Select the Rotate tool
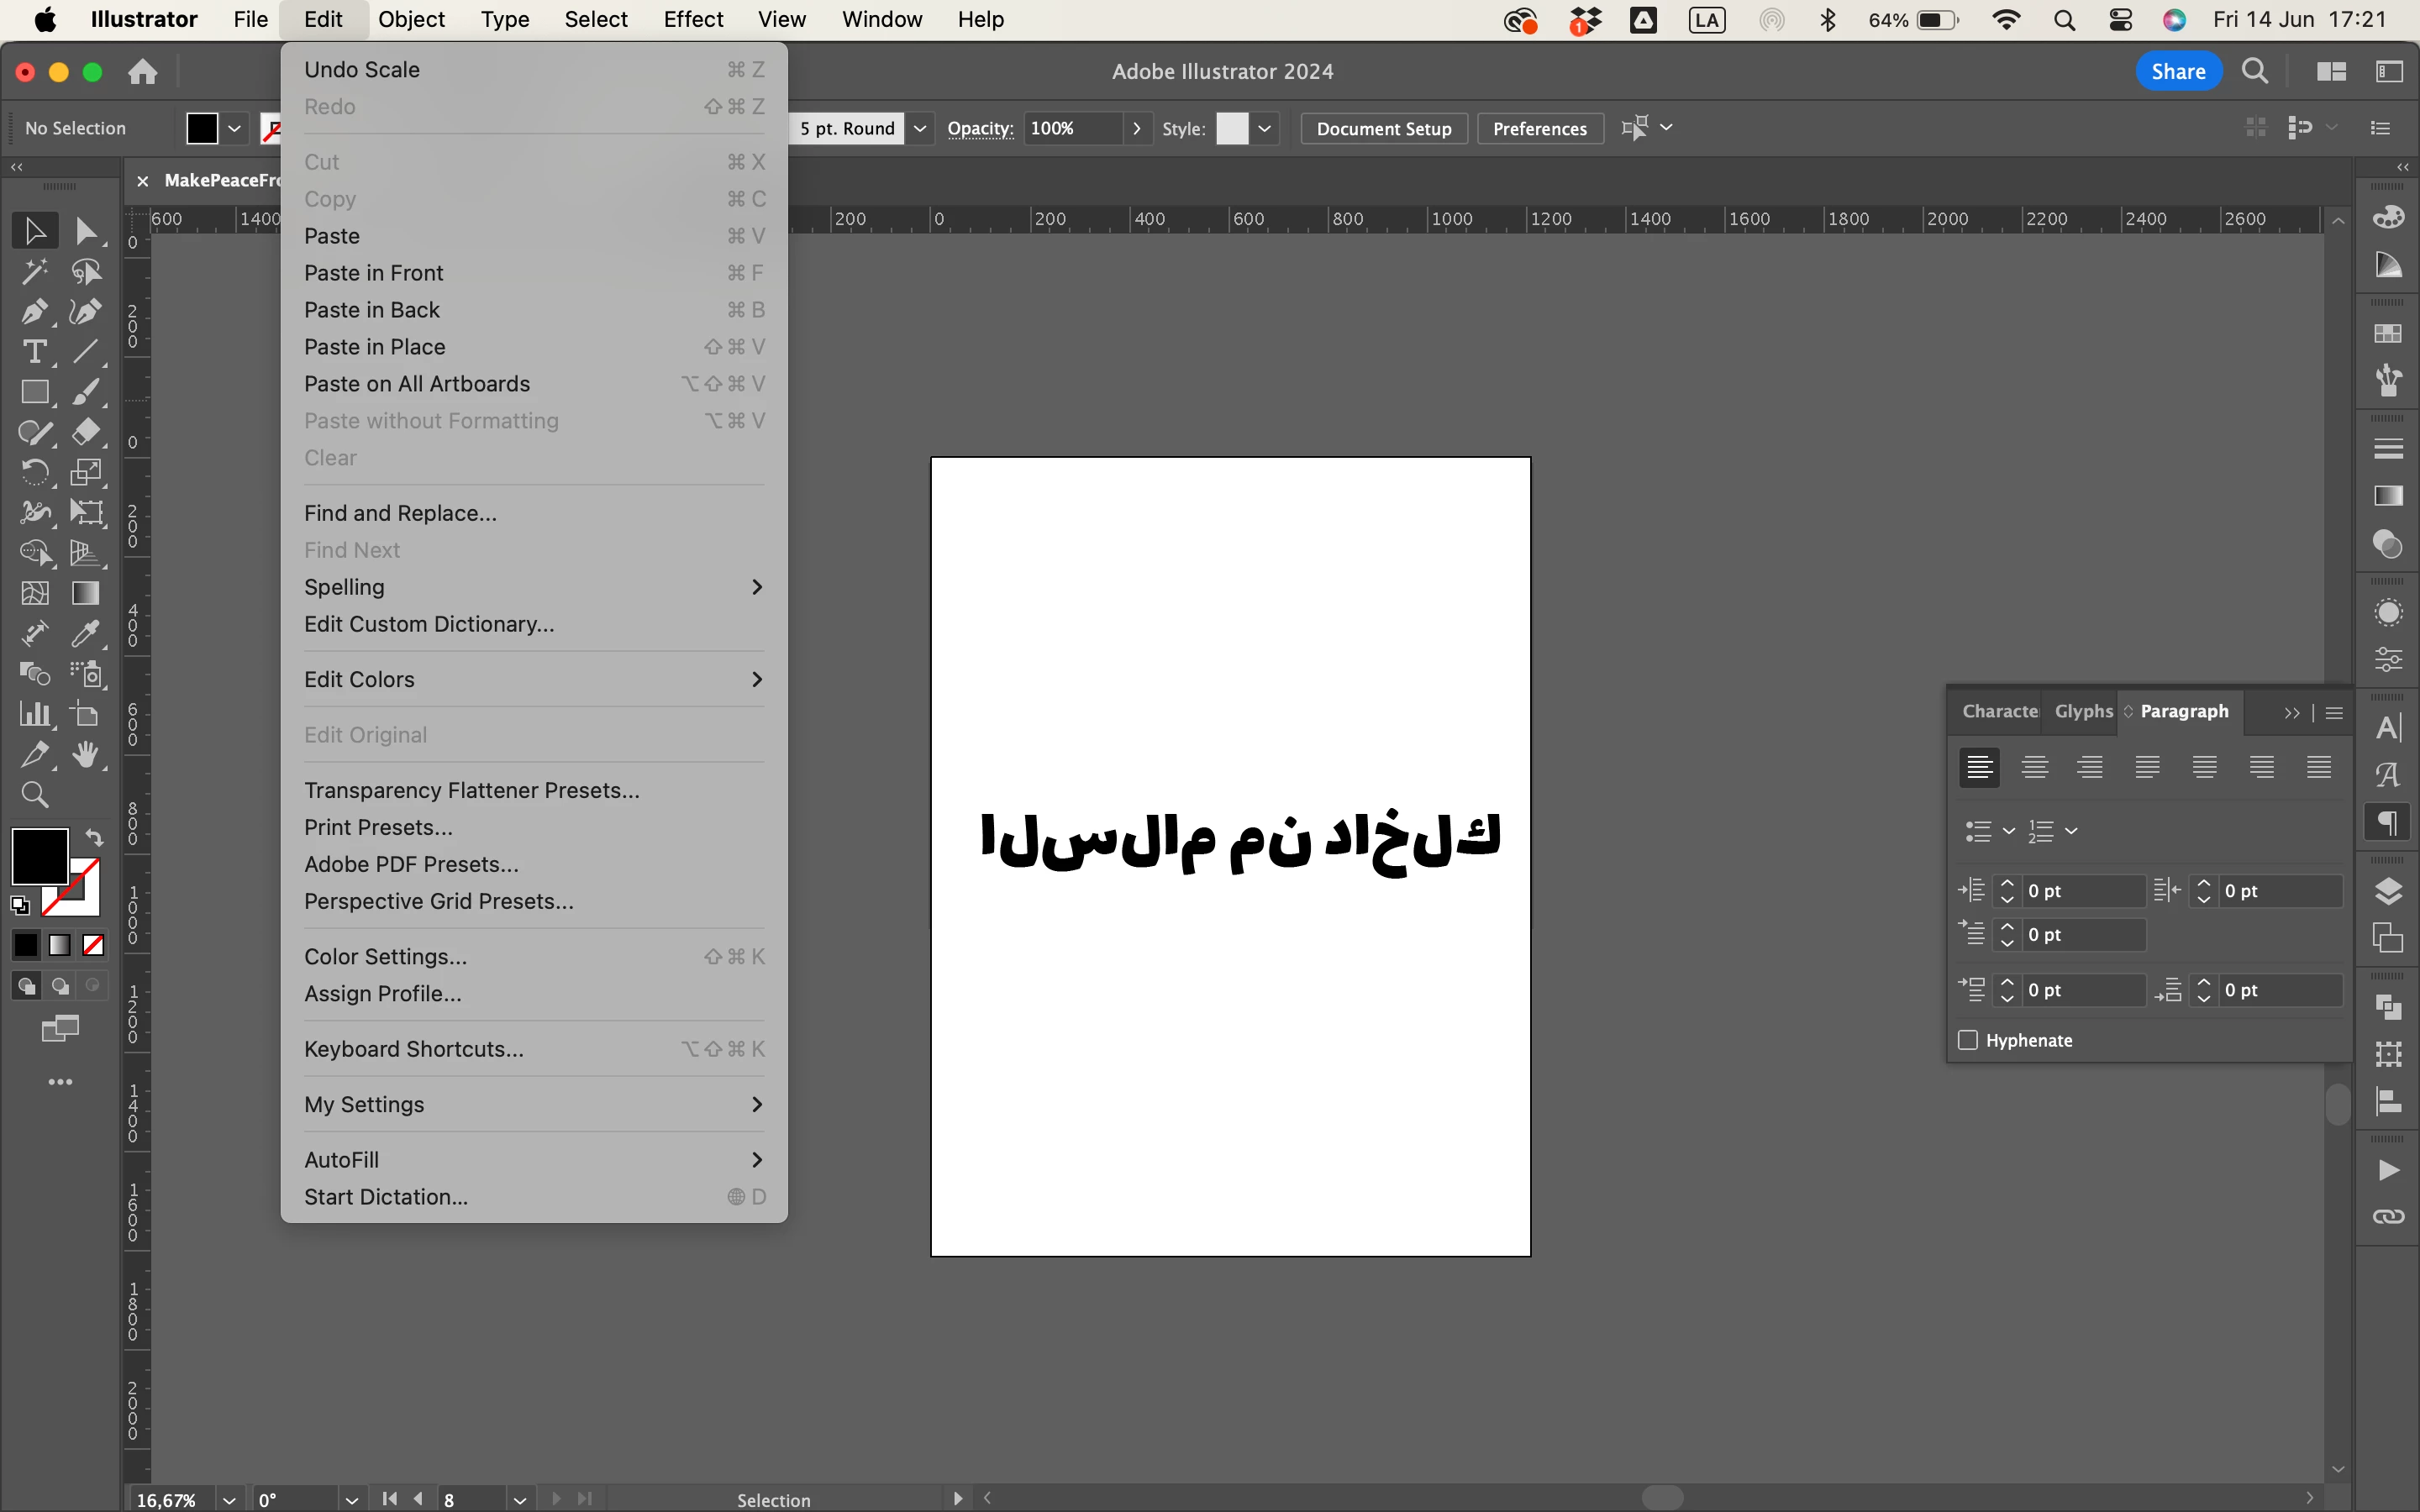The height and width of the screenshot is (1512, 2420). point(34,472)
